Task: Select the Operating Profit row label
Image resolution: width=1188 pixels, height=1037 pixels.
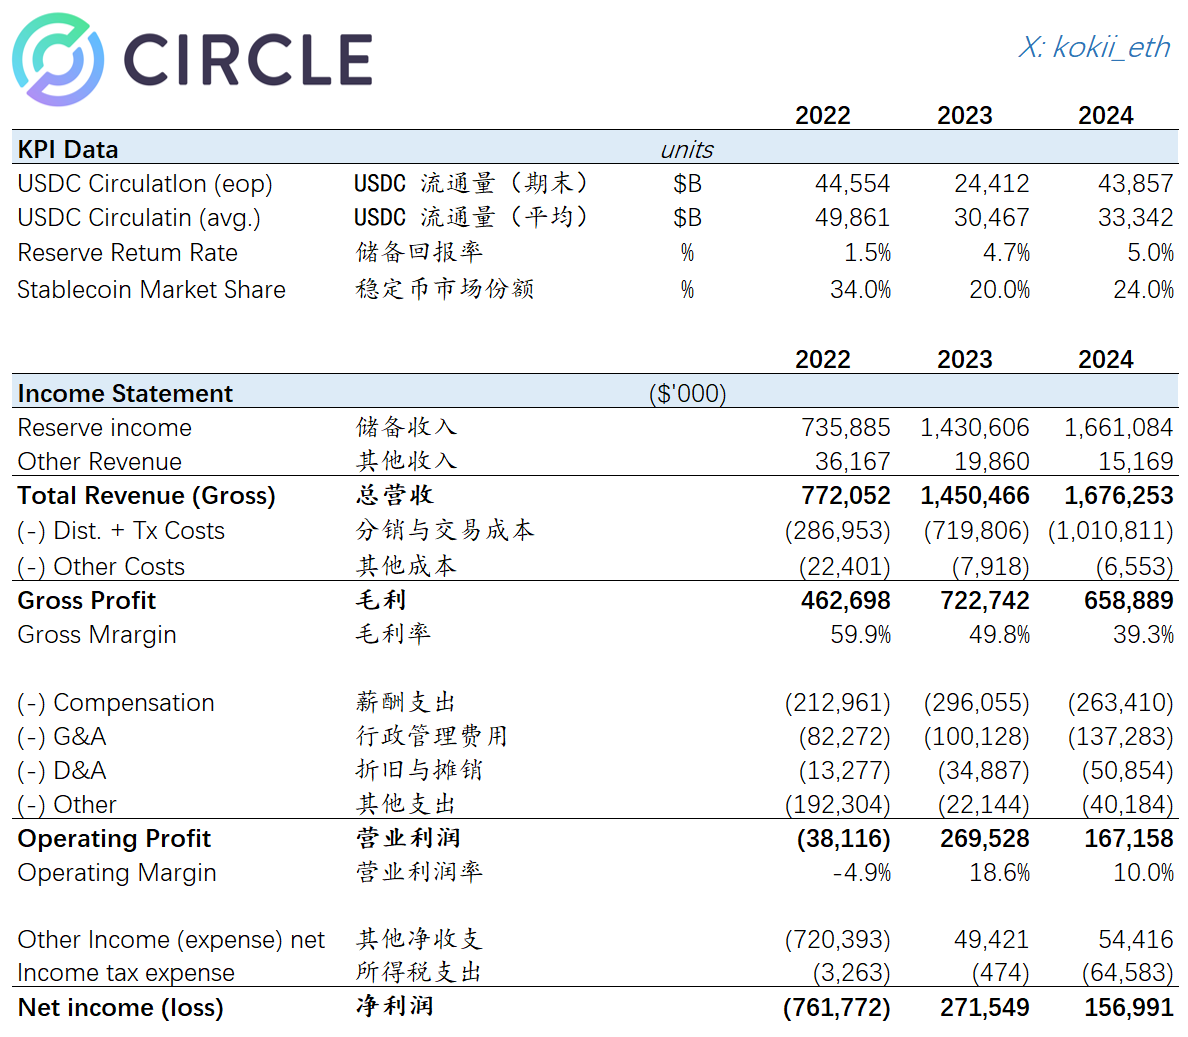Action: point(114,839)
